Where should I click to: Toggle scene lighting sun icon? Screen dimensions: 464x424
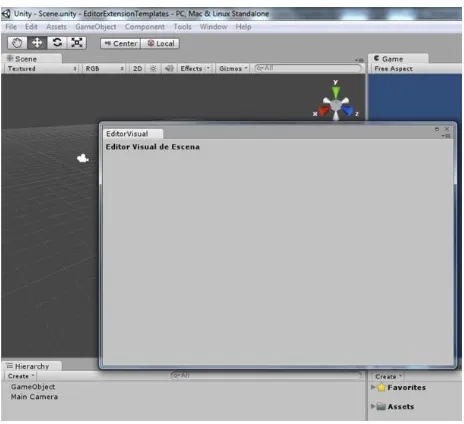153,69
